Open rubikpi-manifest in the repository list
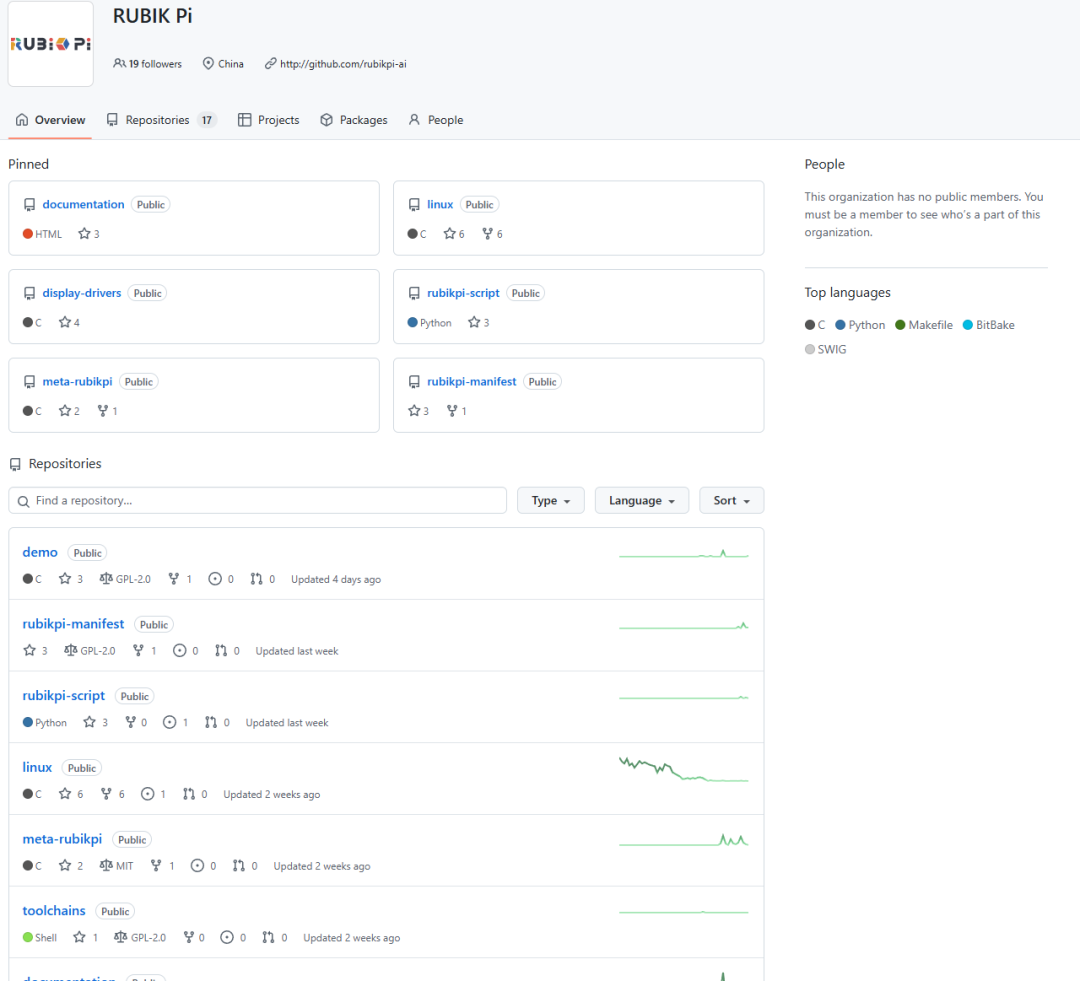This screenshot has height=981, width=1080. point(73,623)
